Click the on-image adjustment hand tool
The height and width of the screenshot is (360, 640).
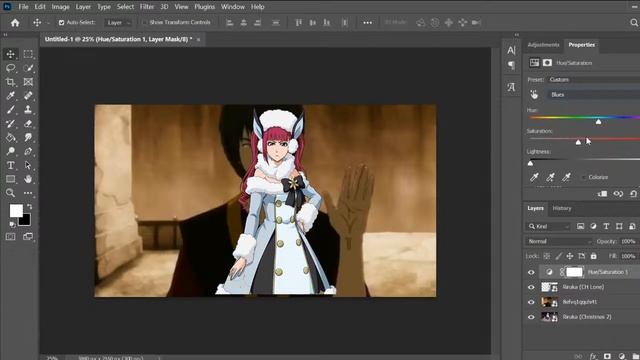pos(534,95)
